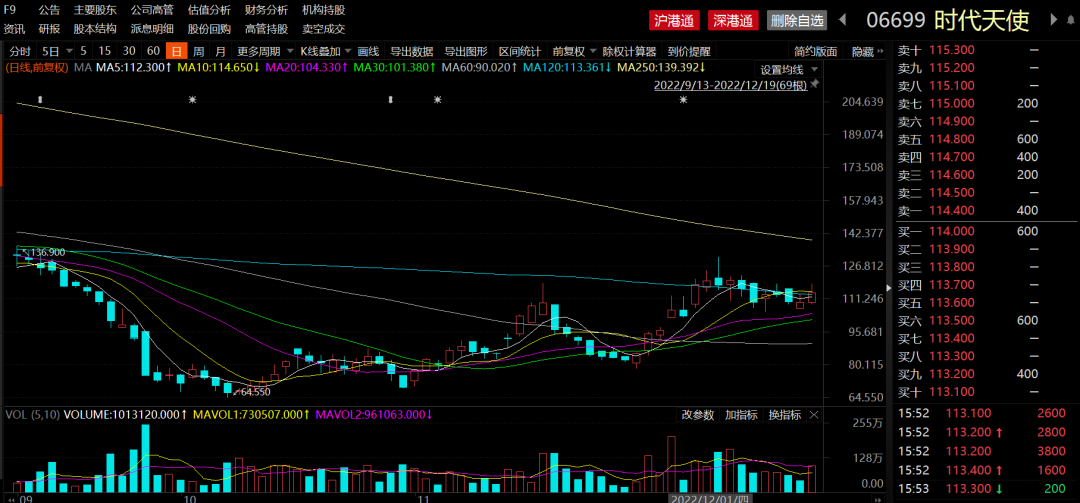Open the 更多周期 dropdown

pyautogui.click(x=263, y=51)
